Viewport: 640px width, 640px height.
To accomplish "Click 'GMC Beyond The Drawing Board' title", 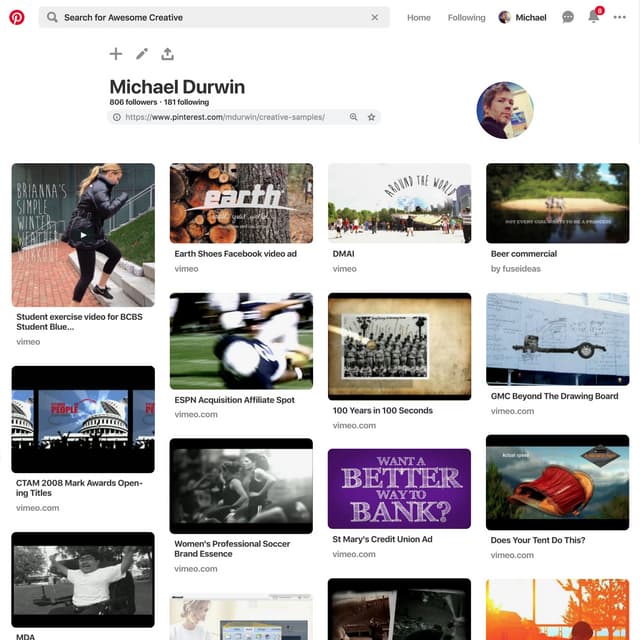I will (554, 396).
